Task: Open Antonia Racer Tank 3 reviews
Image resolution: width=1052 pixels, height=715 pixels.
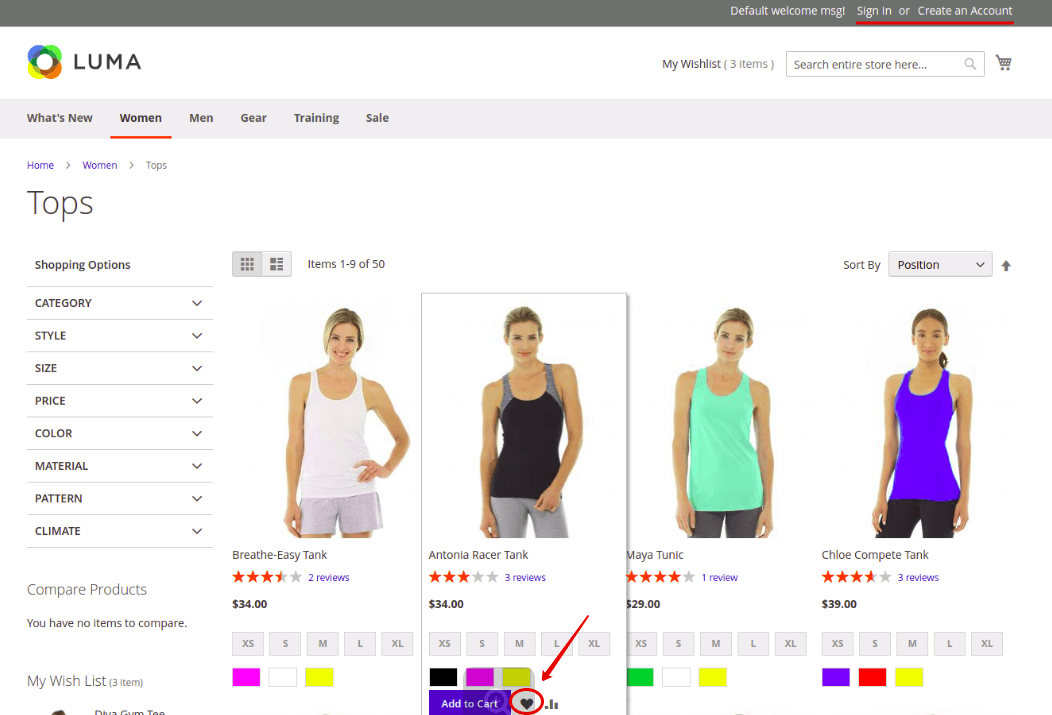Action: click(x=525, y=578)
